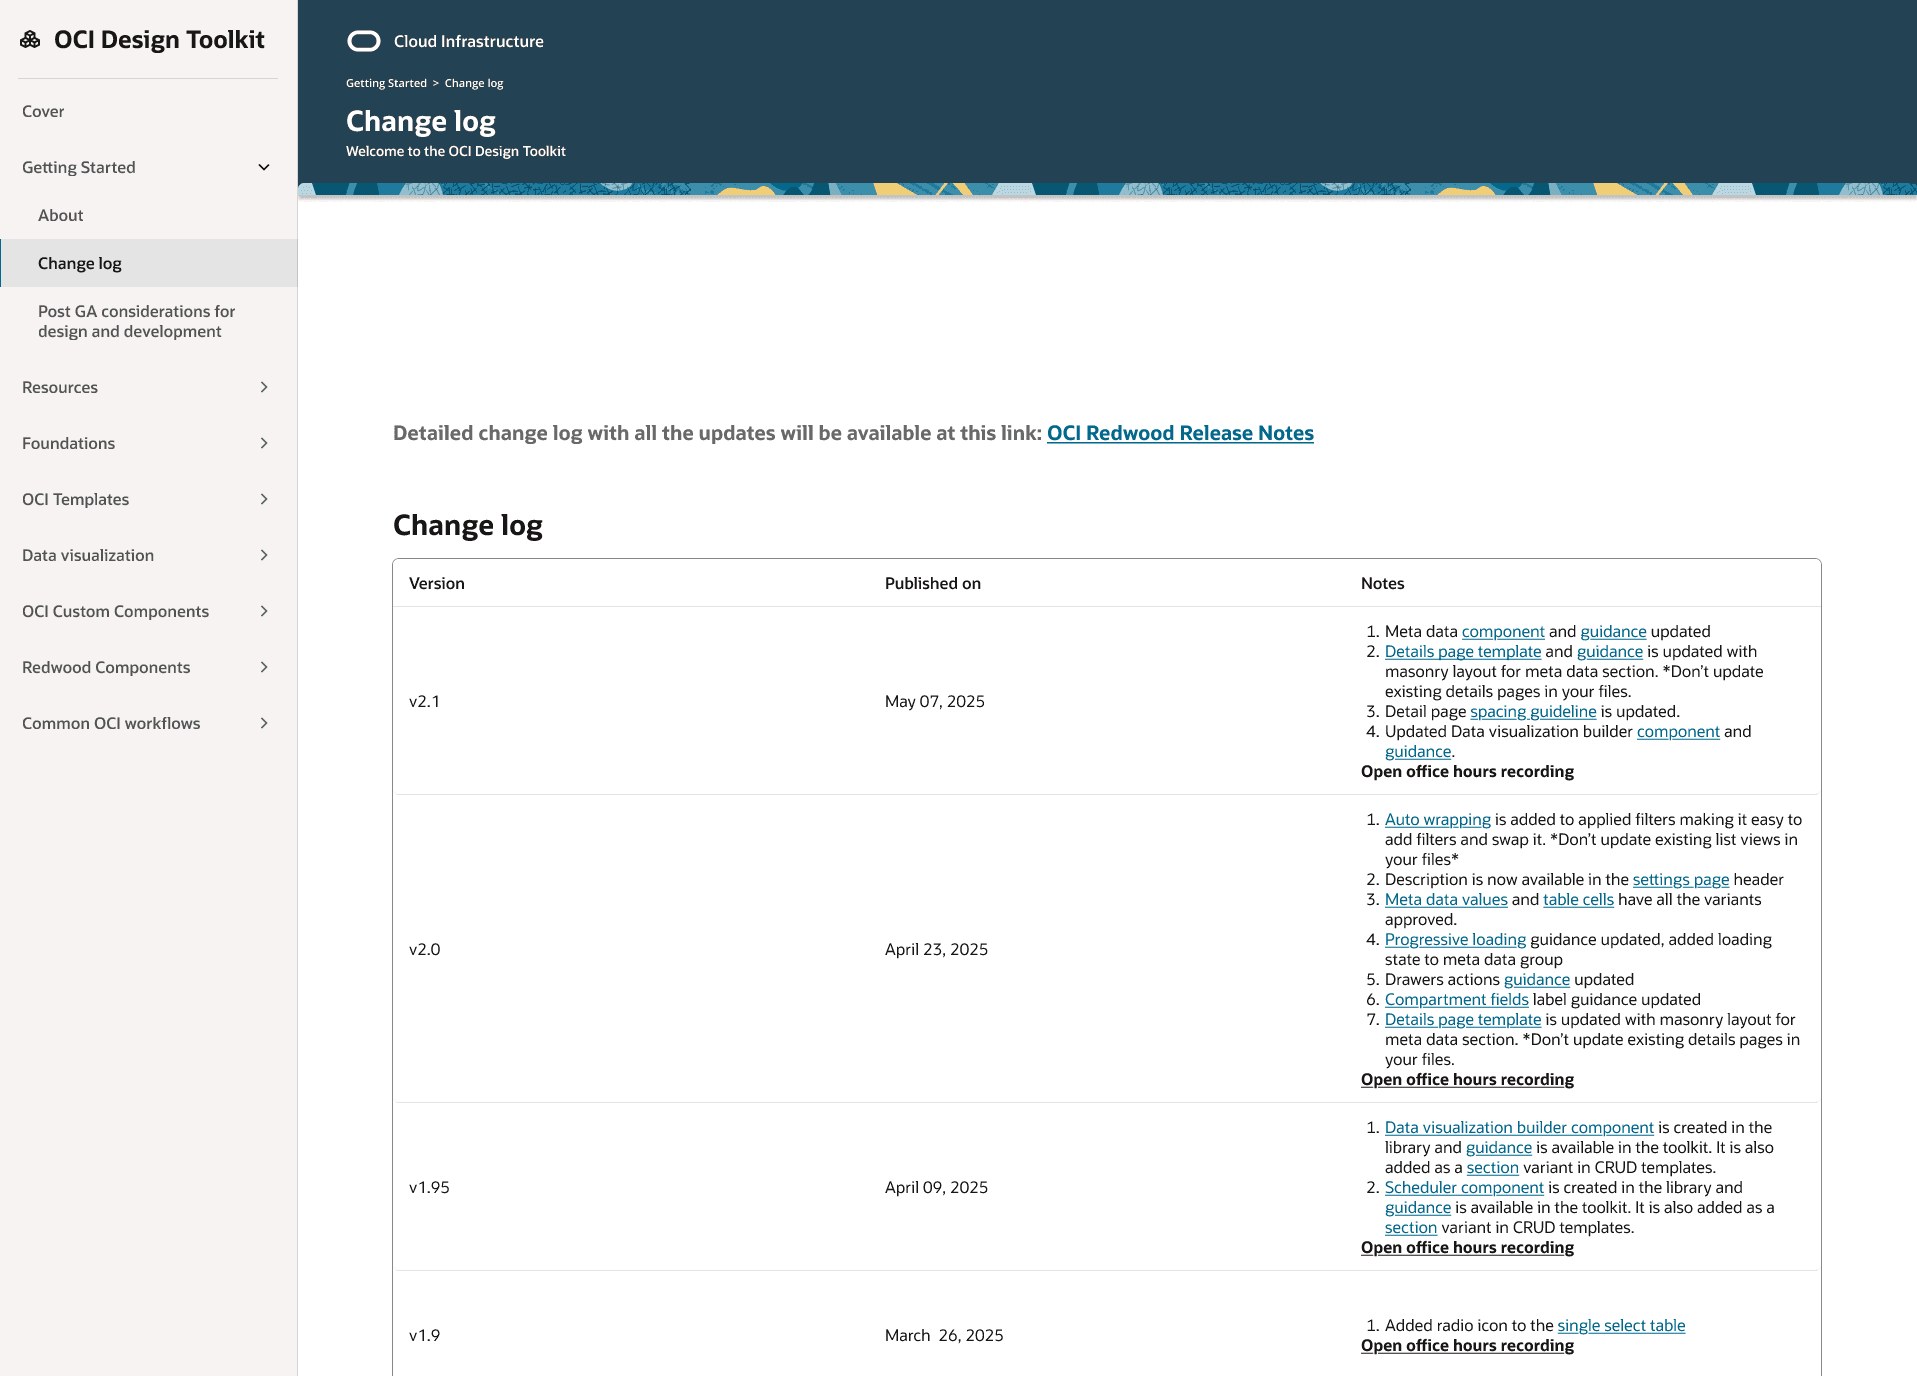Open the Progressive loading link
This screenshot has width=1917, height=1376.
[1455, 939]
